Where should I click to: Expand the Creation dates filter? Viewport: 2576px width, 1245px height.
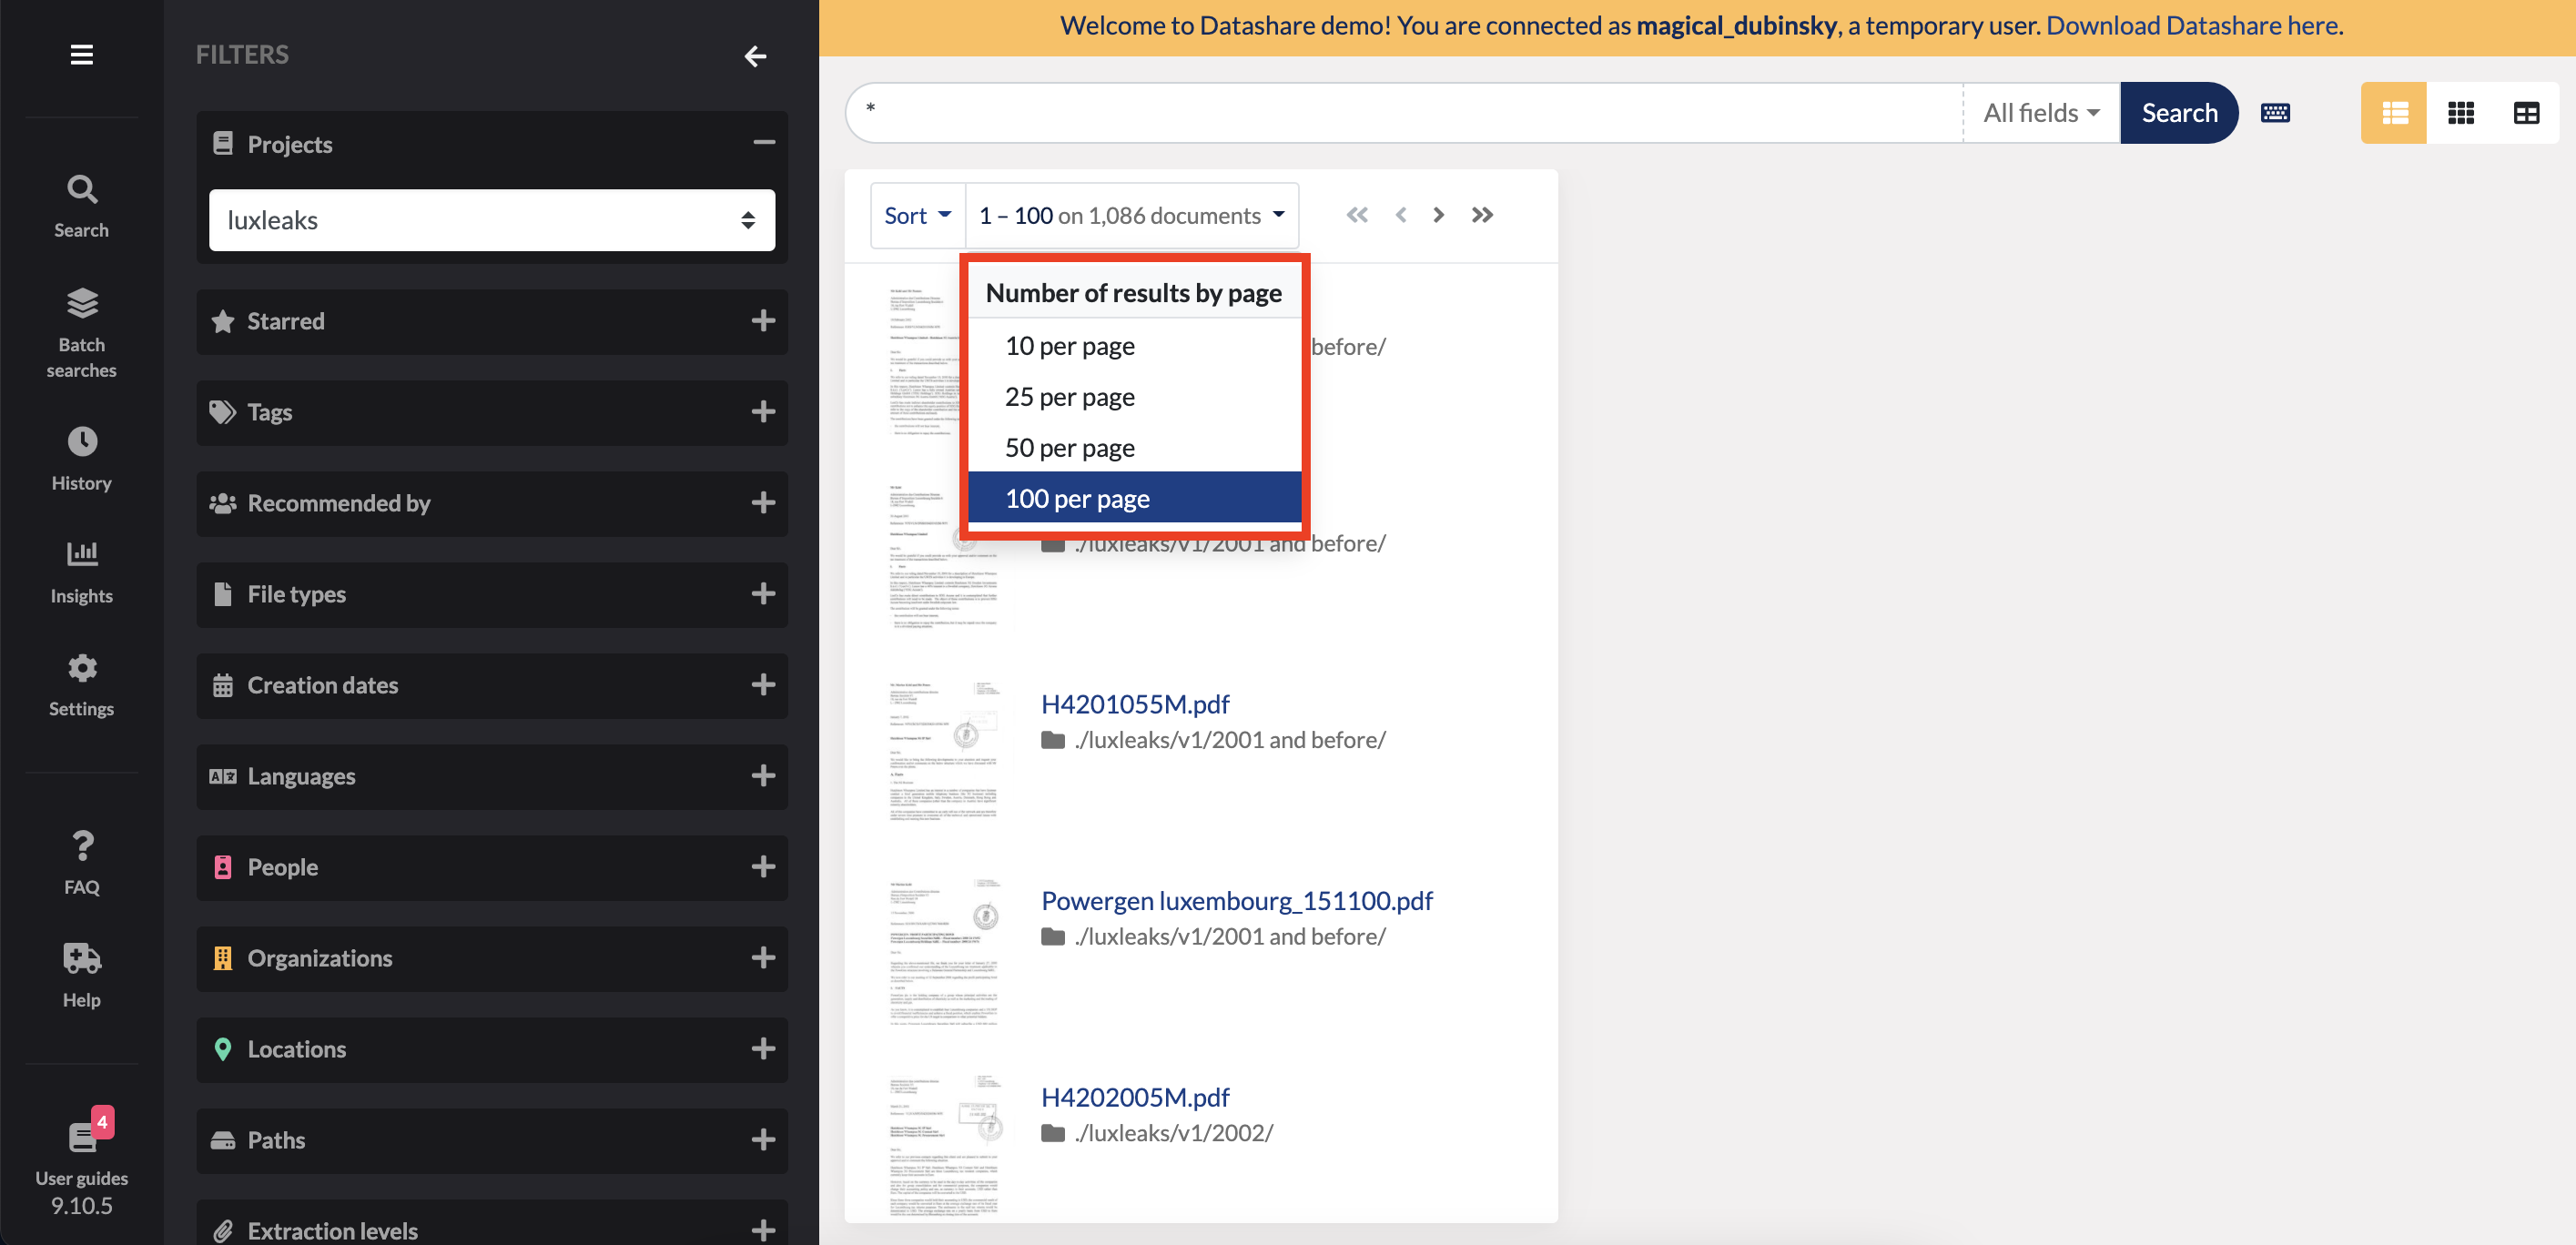[763, 685]
